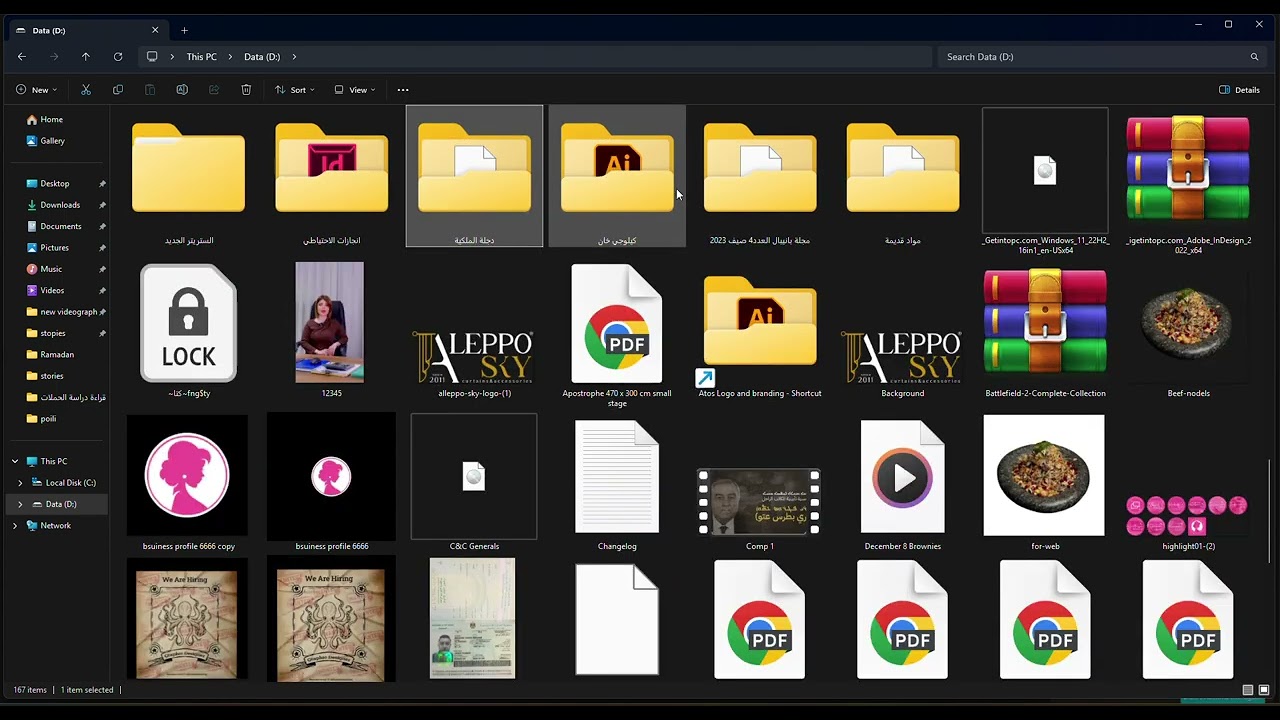Image resolution: width=1280 pixels, height=720 pixels.
Task: Select the LOCK file icon
Action: coord(189,323)
